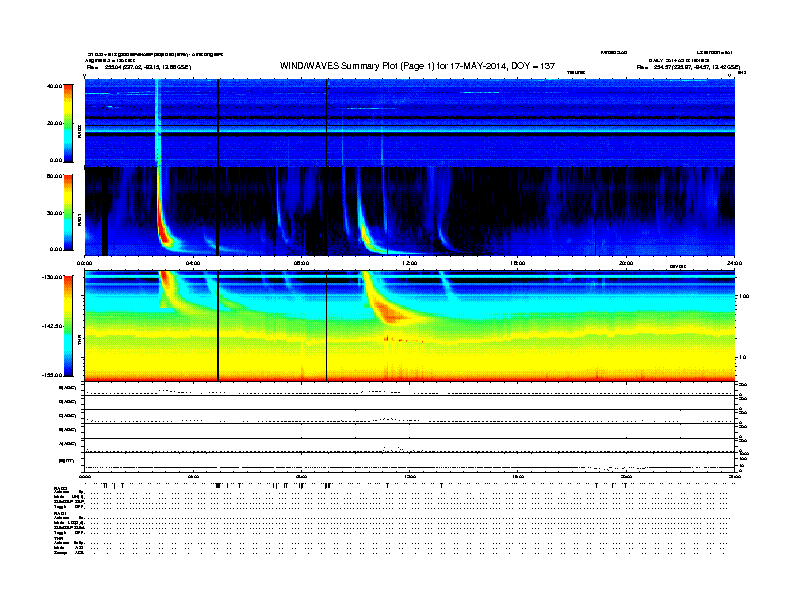Click the 12:00 tick label below RAD1 panel
Viewport: 792px width, 612px height.
click(x=409, y=263)
